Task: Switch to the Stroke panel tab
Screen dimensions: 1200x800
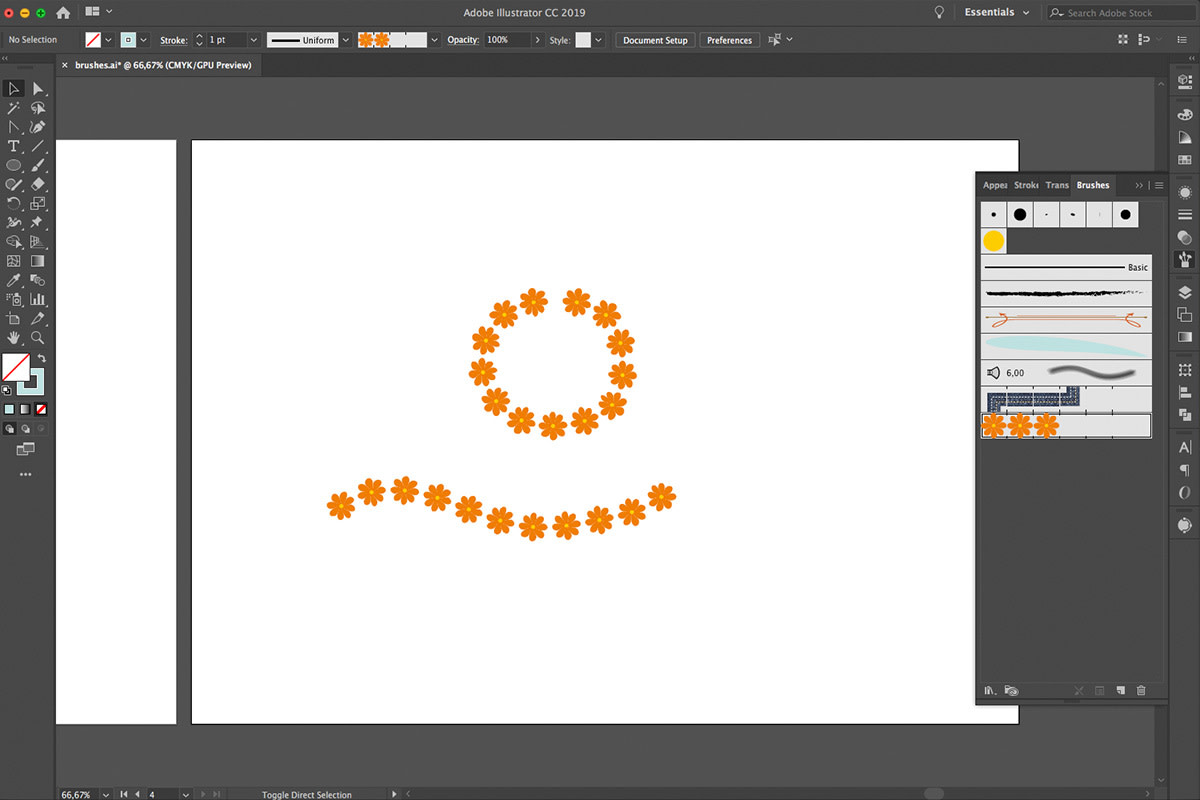Action: click(1026, 185)
